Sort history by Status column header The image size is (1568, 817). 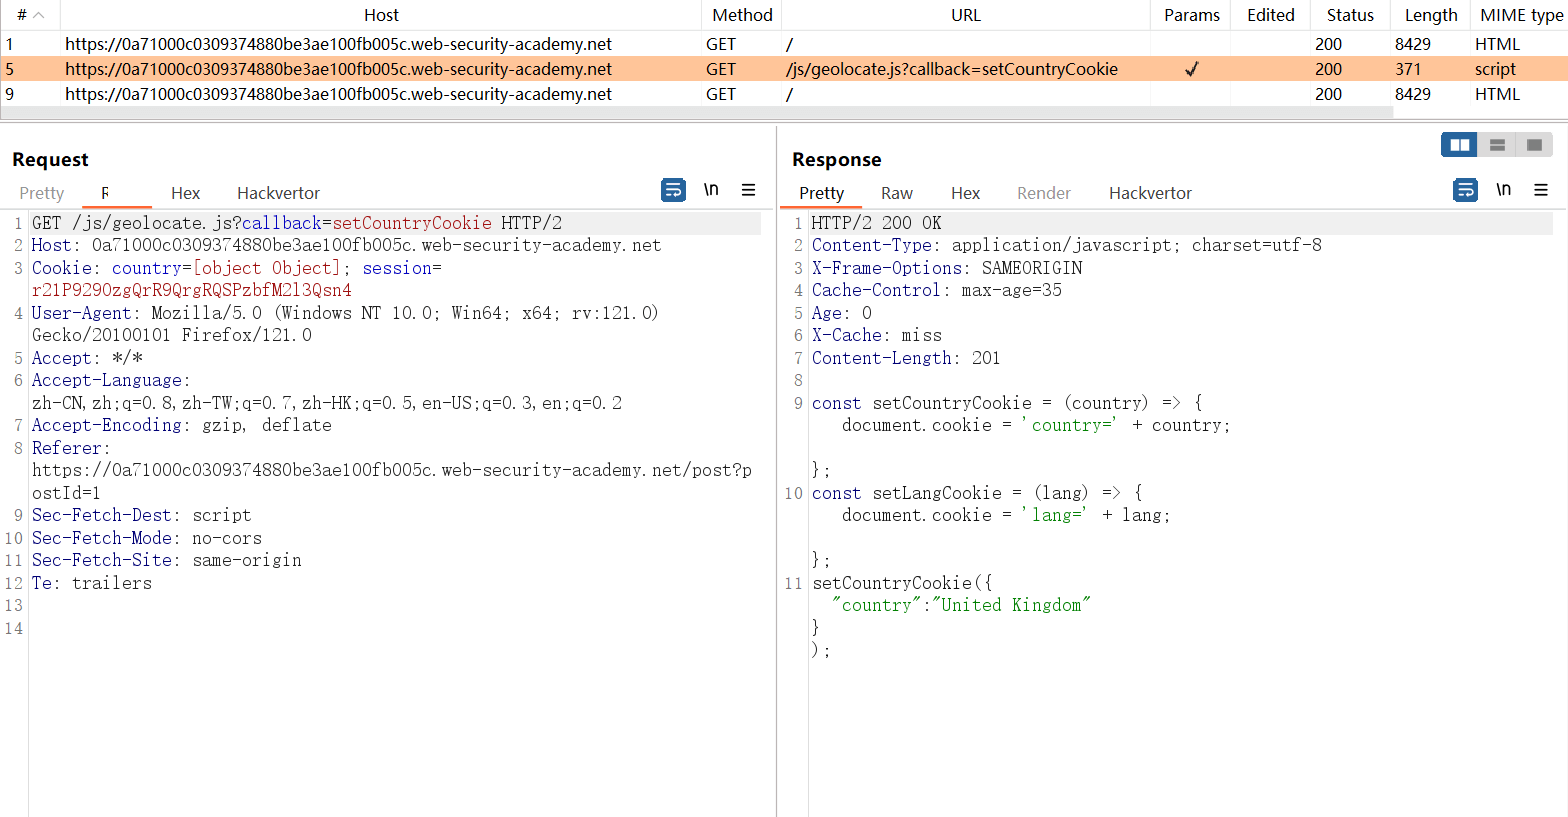click(x=1349, y=15)
